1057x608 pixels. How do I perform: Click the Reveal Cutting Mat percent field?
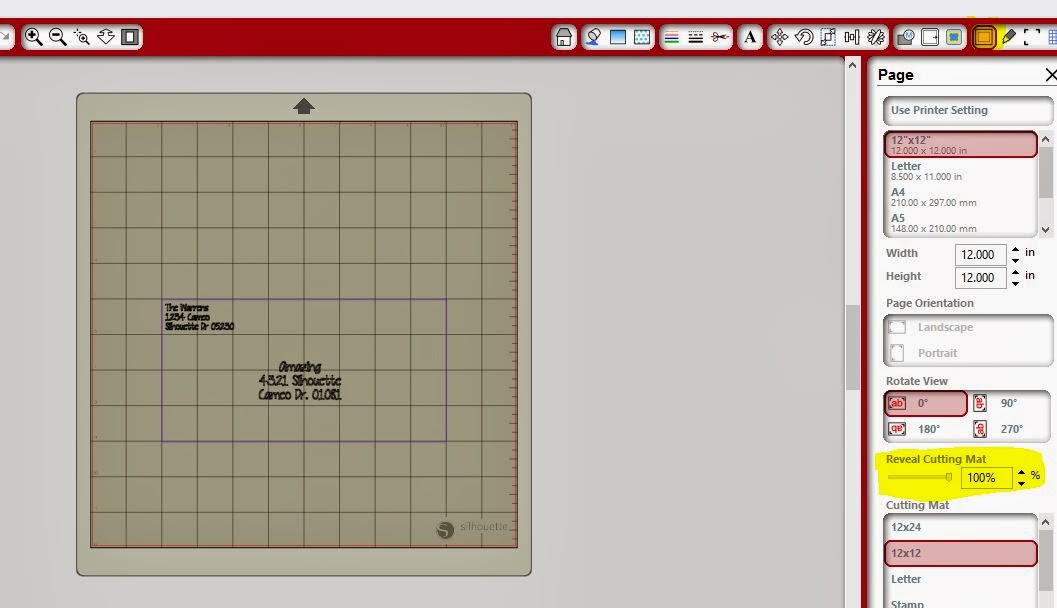click(x=986, y=477)
